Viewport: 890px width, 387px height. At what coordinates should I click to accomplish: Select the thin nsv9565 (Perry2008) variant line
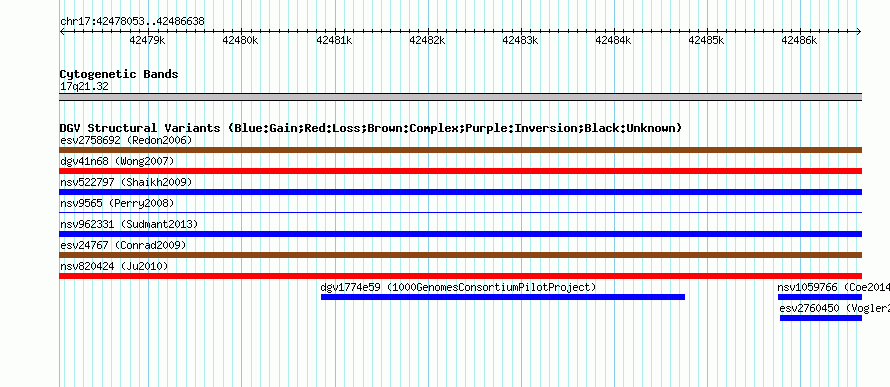(460, 213)
